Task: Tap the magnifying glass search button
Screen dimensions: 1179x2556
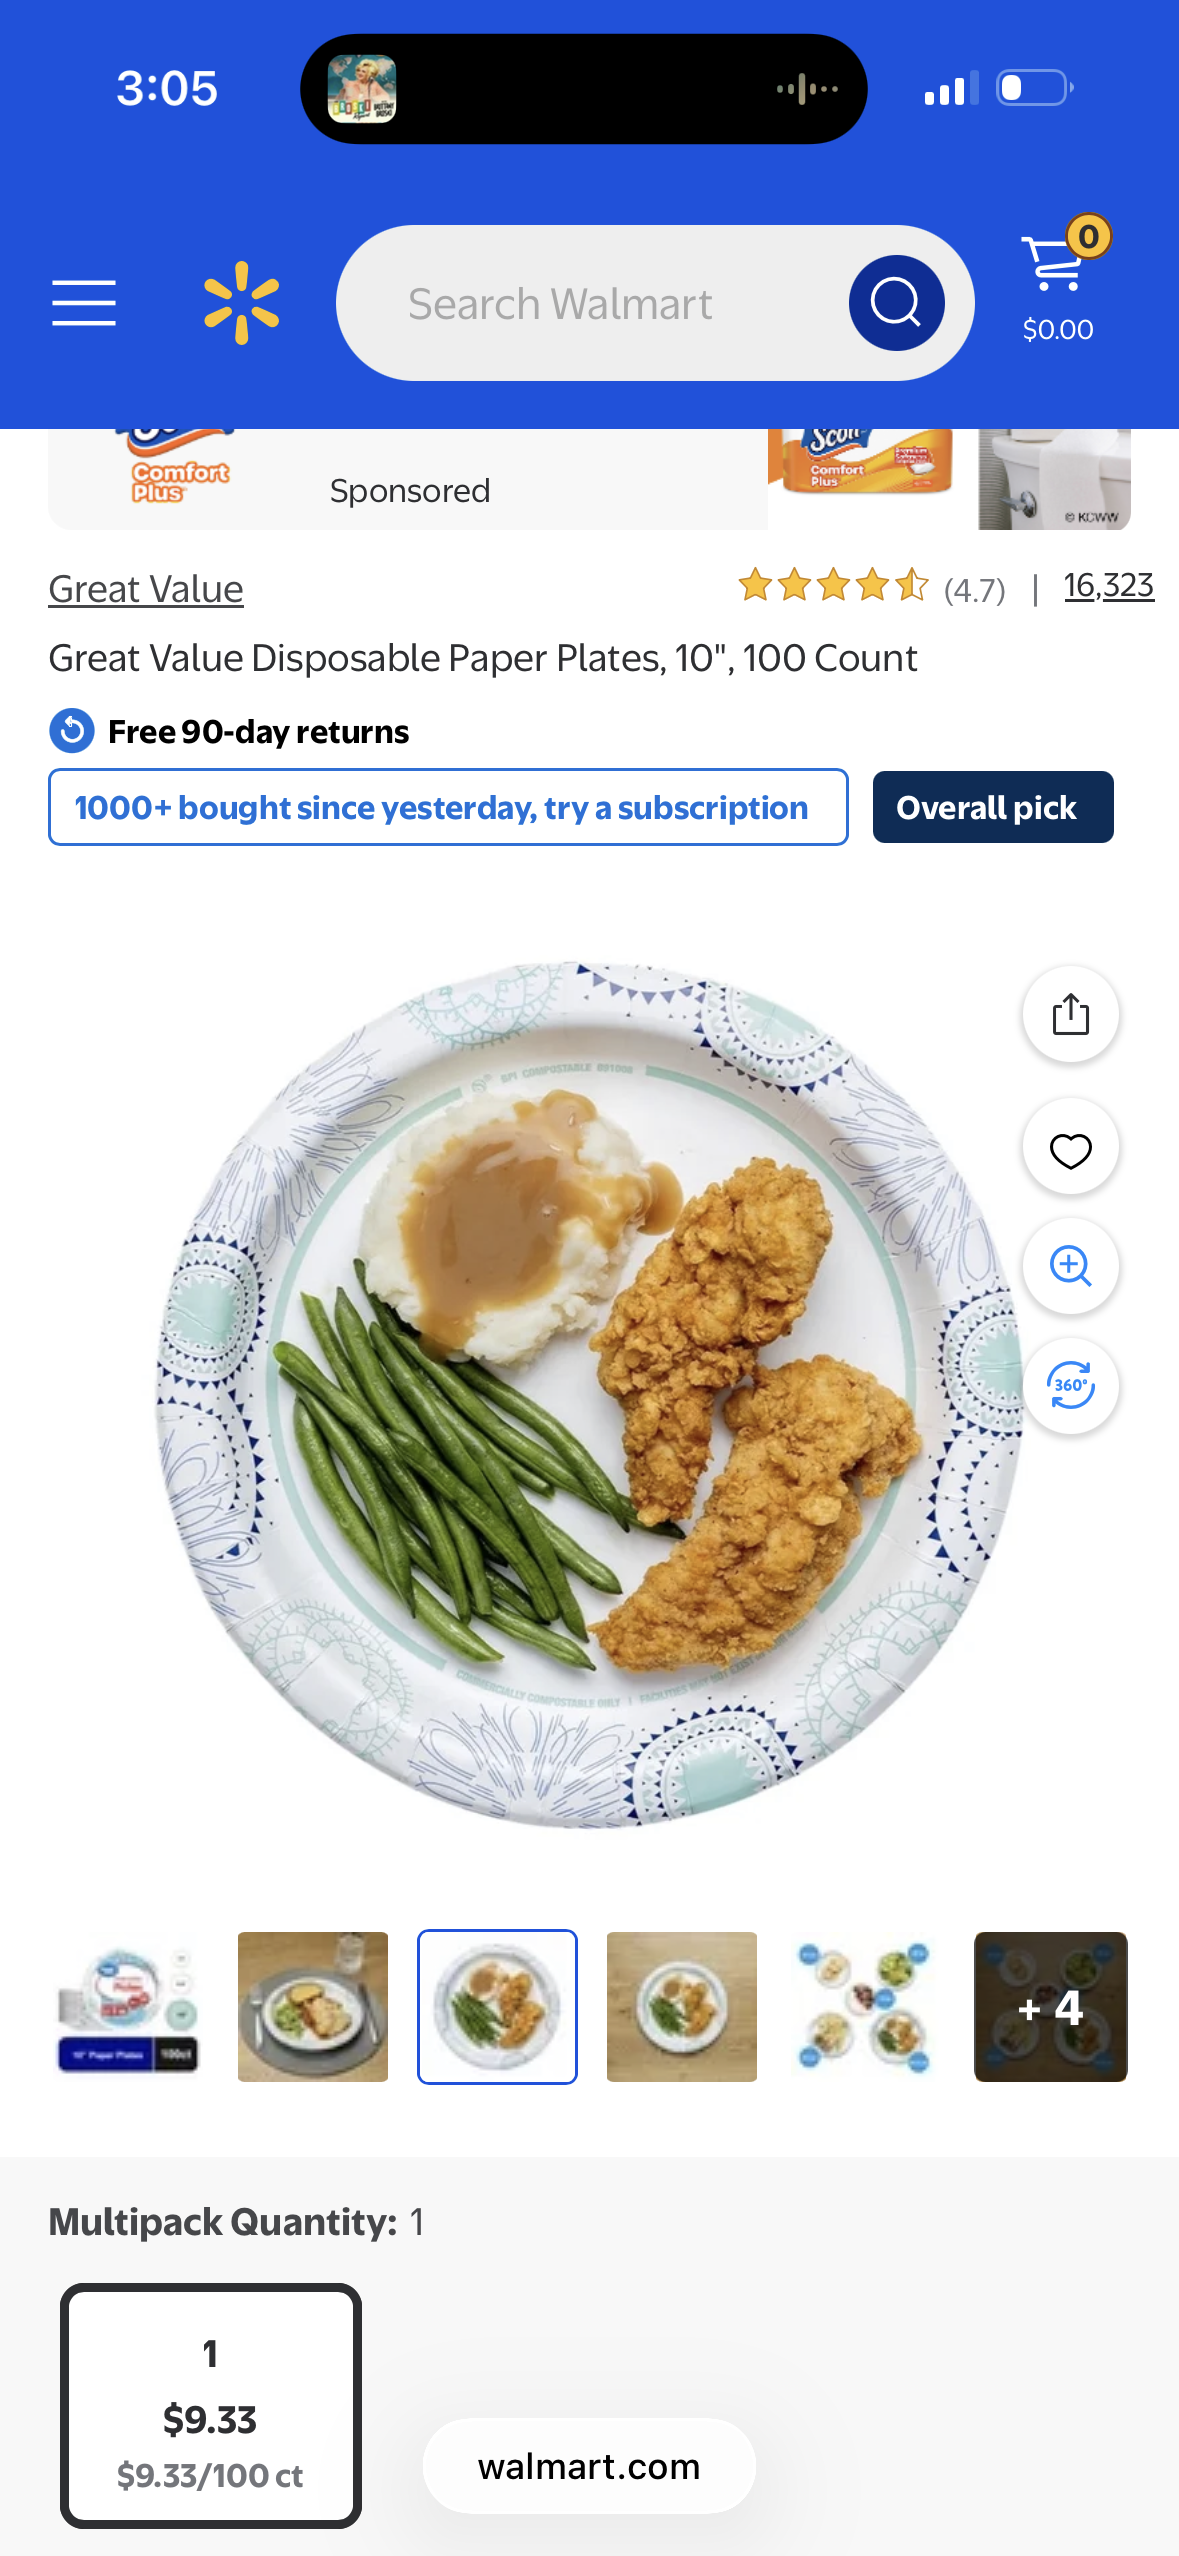Action: [896, 303]
